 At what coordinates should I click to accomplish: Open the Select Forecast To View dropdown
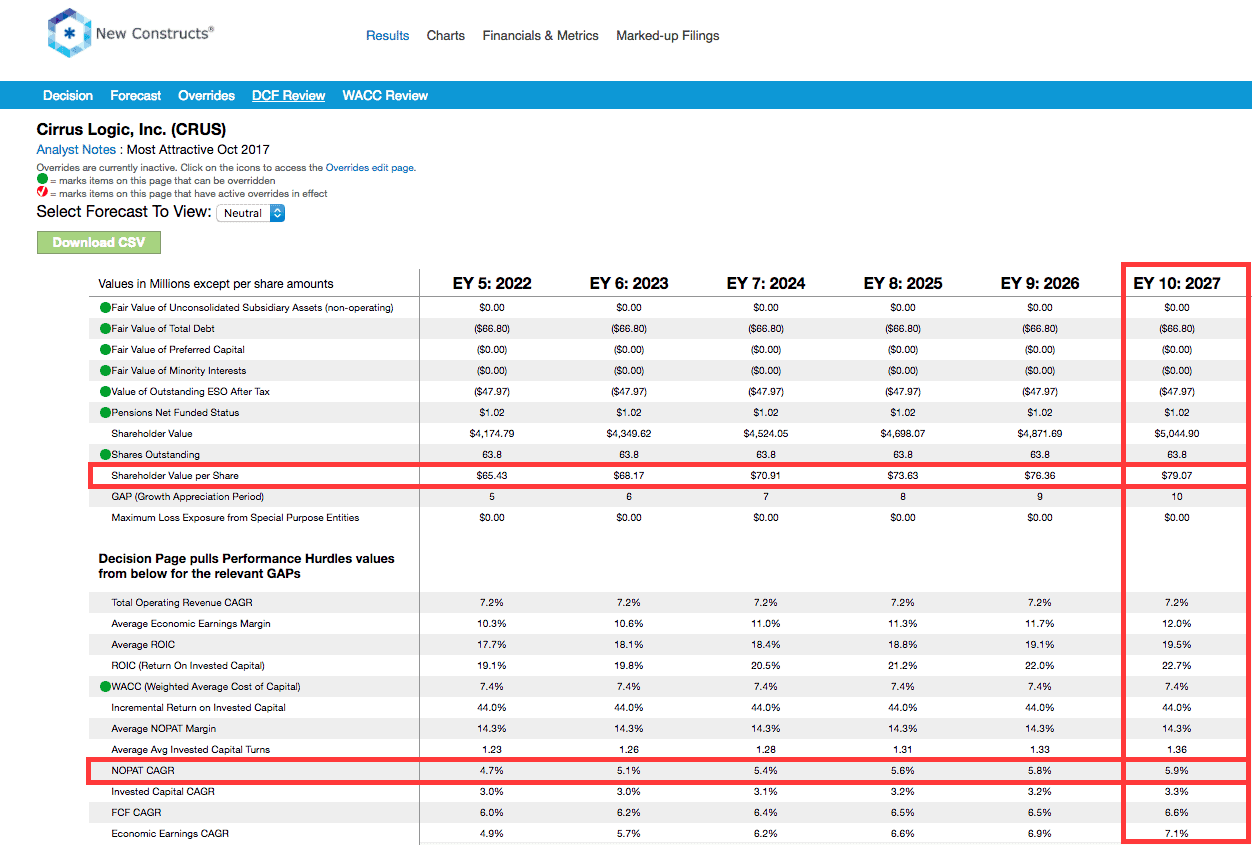pyautogui.click(x=251, y=213)
